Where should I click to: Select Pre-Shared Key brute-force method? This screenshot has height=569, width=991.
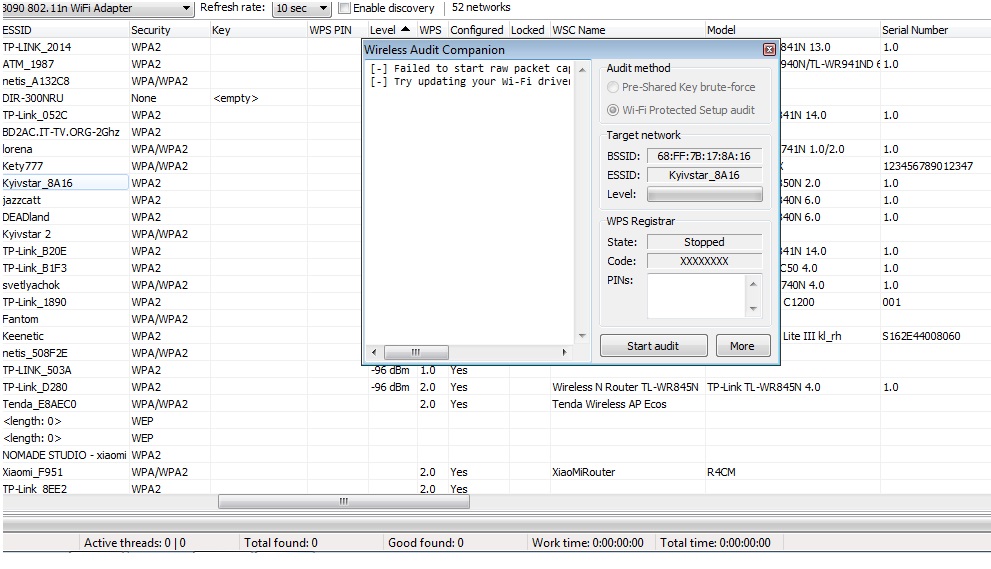tap(614, 87)
